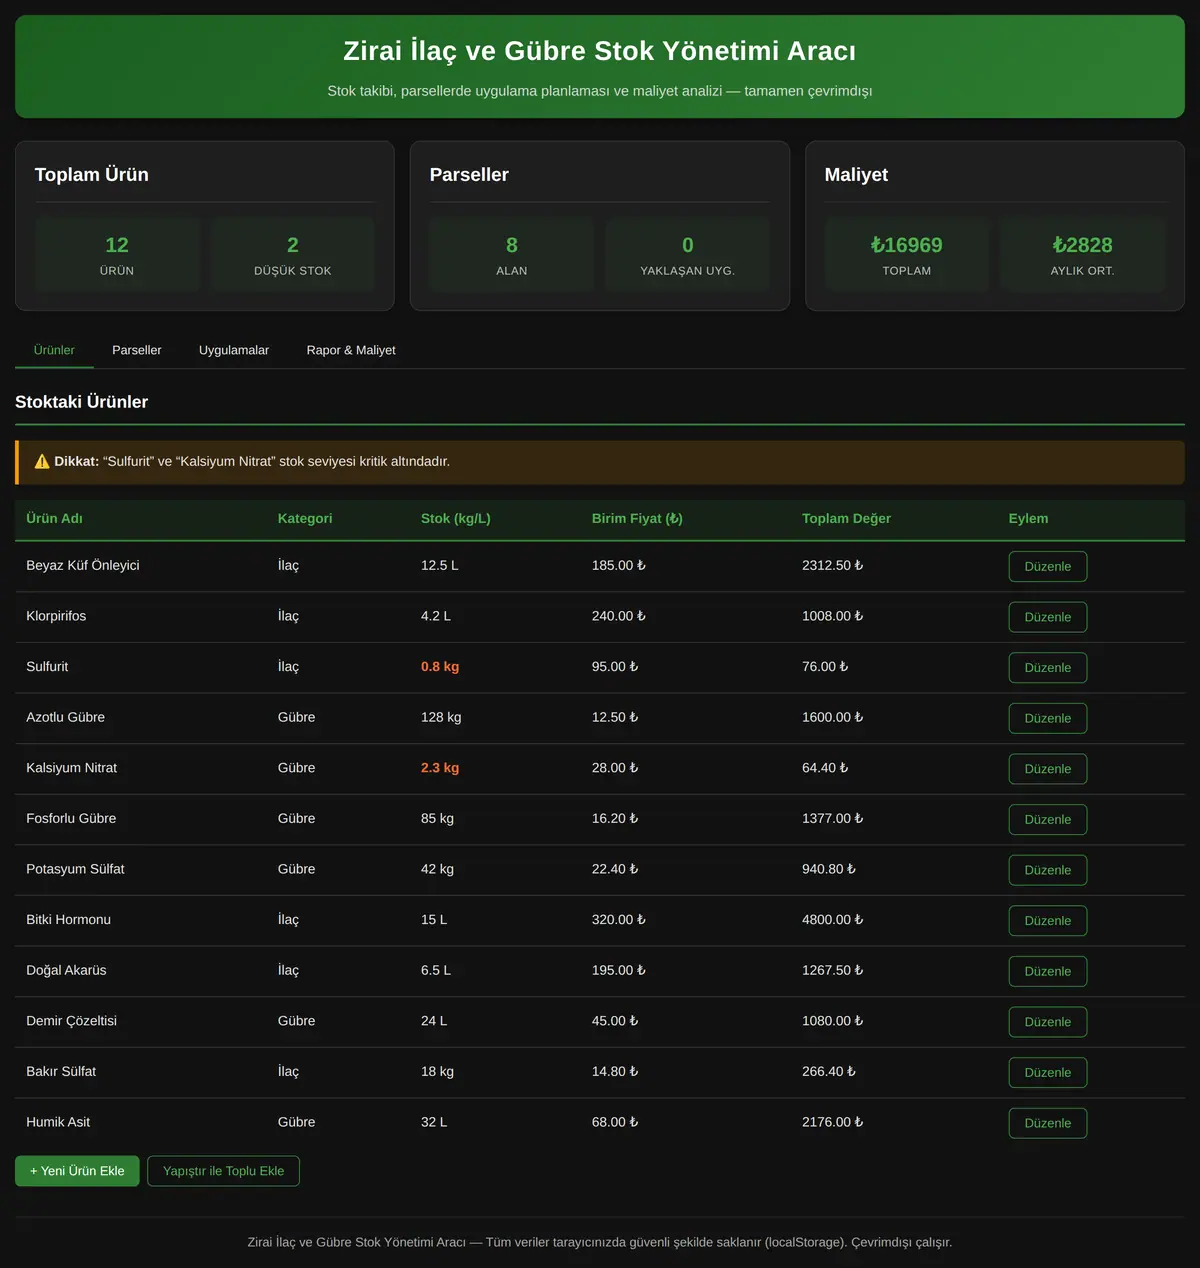Select the Rapor & Maliyet tab
Viewport: 1200px width, 1268px height.
(x=351, y=350)
